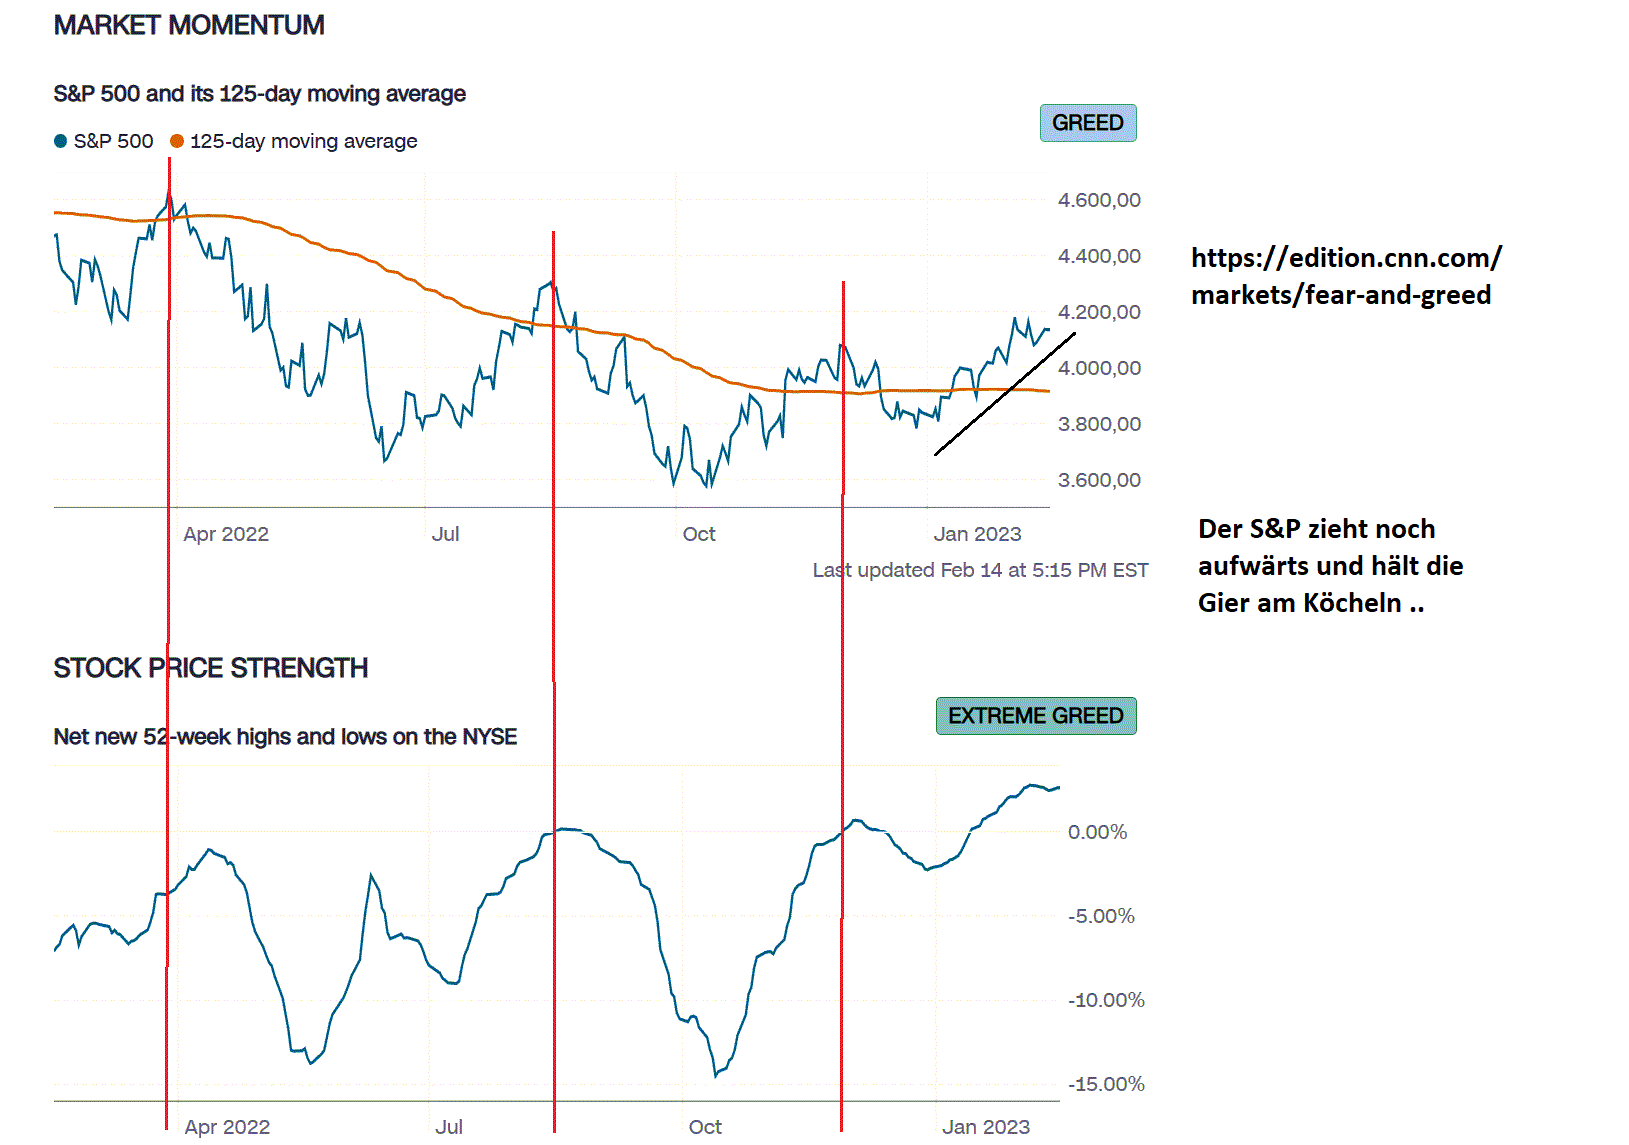Click the GREED indicator badge
Image resolution: width=1629 pixels, height=1145 pixels.
[x=1087, y=123]
